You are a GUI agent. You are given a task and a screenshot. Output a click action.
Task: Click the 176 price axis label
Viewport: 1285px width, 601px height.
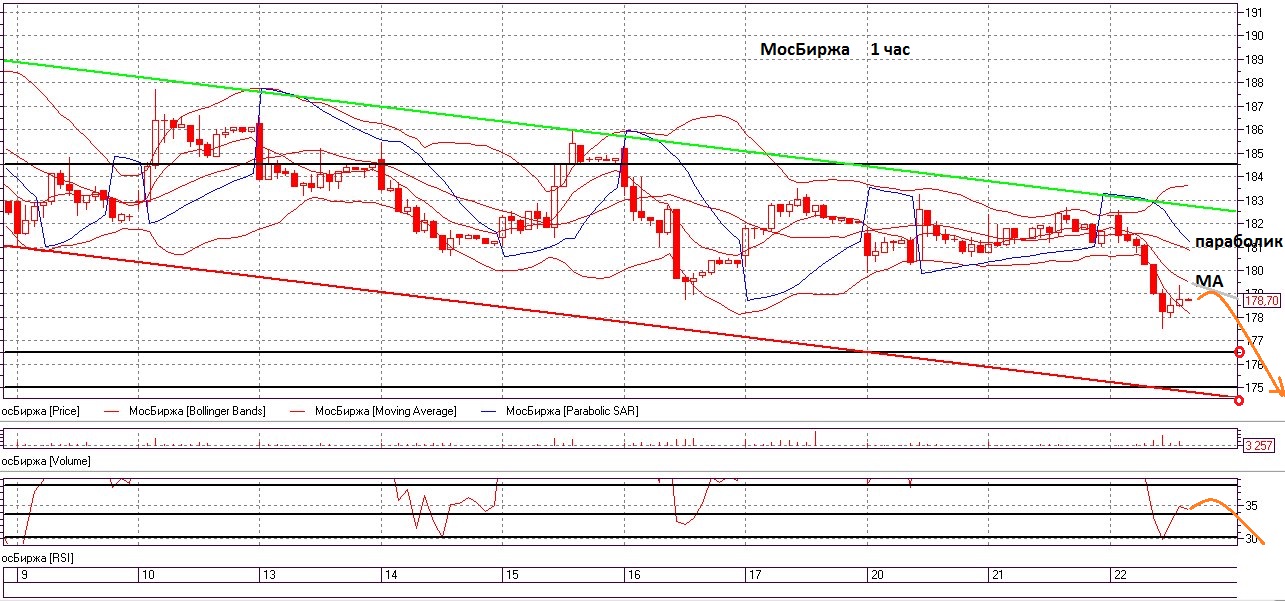(1255, 364)
